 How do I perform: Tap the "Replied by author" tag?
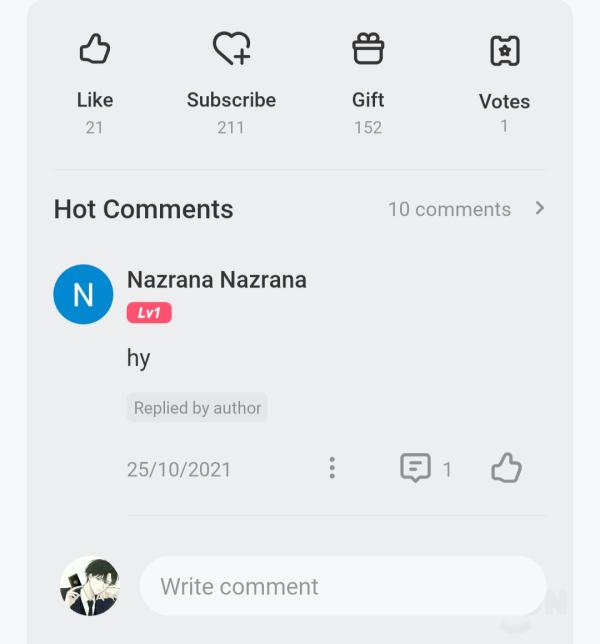pos(197,408)
